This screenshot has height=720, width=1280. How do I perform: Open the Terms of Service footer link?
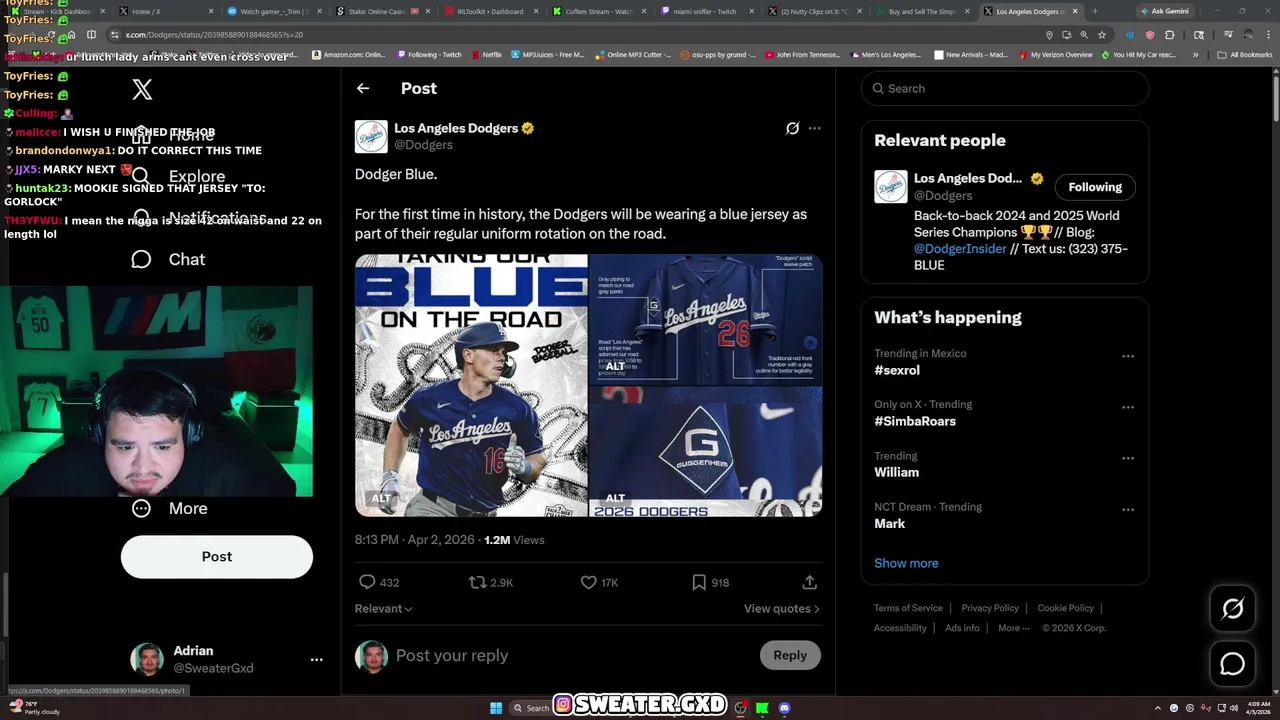point(908,608)
